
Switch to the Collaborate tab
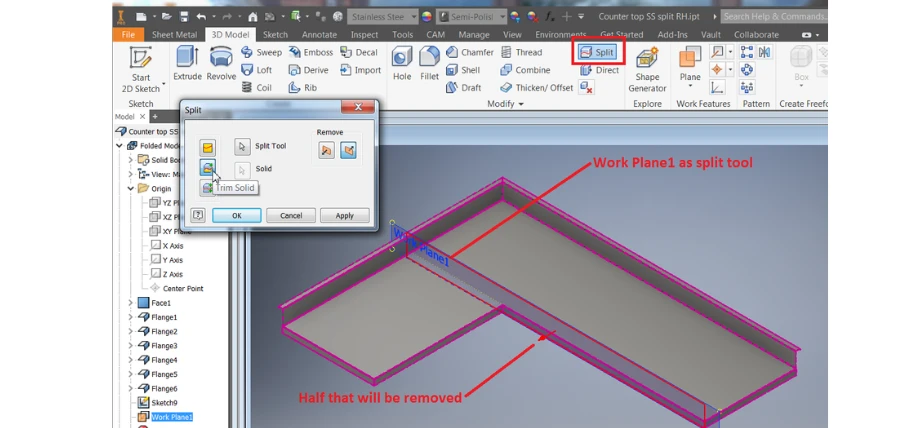pos(756,35)
